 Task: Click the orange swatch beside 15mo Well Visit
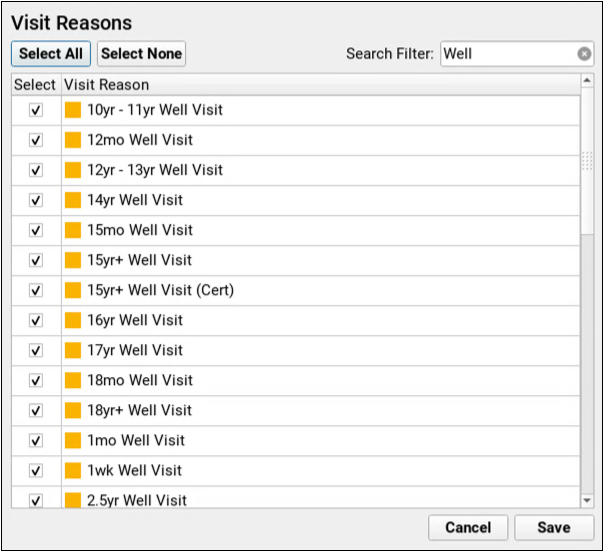(73, 230)
